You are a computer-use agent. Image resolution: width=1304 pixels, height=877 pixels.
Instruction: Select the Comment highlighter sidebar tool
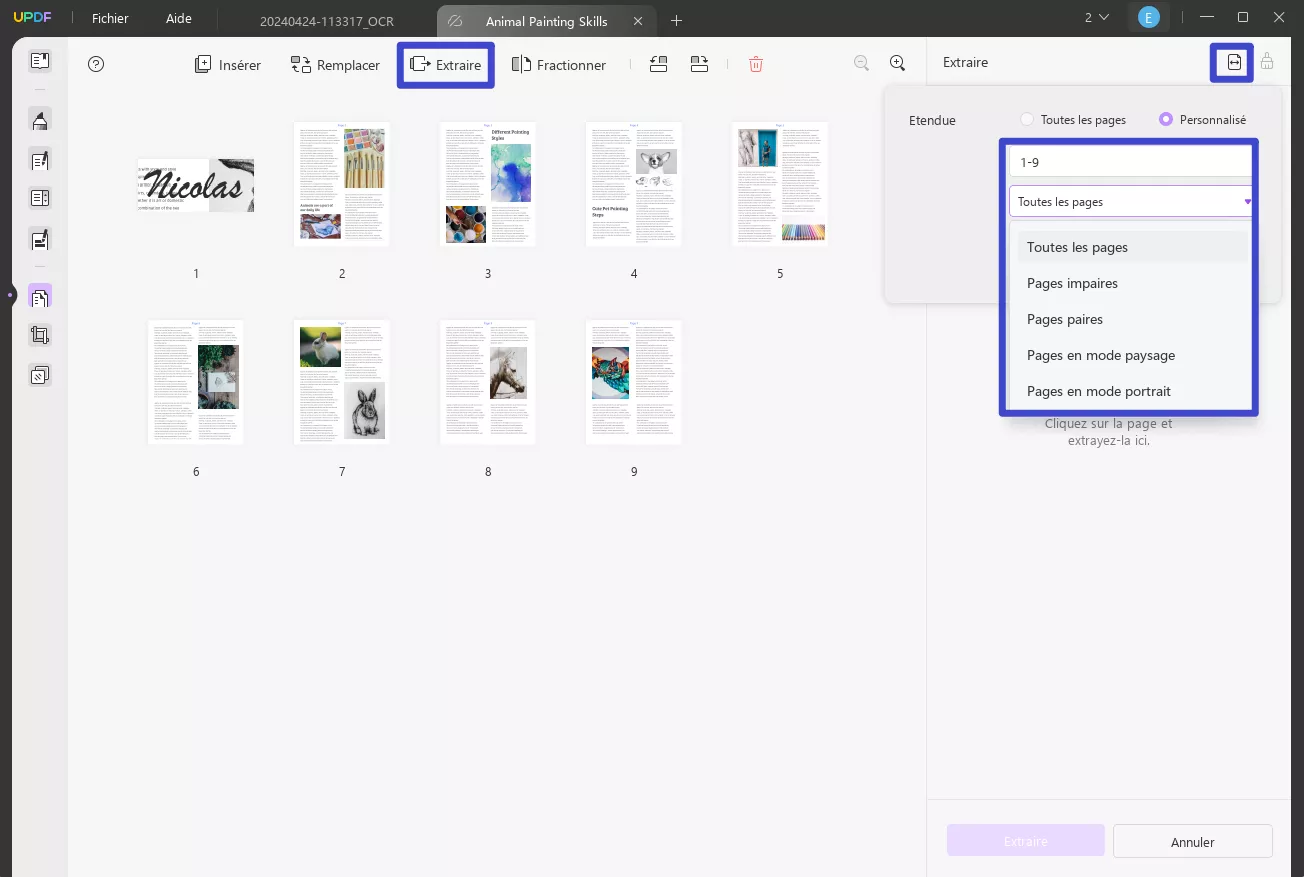pos(40,121)
